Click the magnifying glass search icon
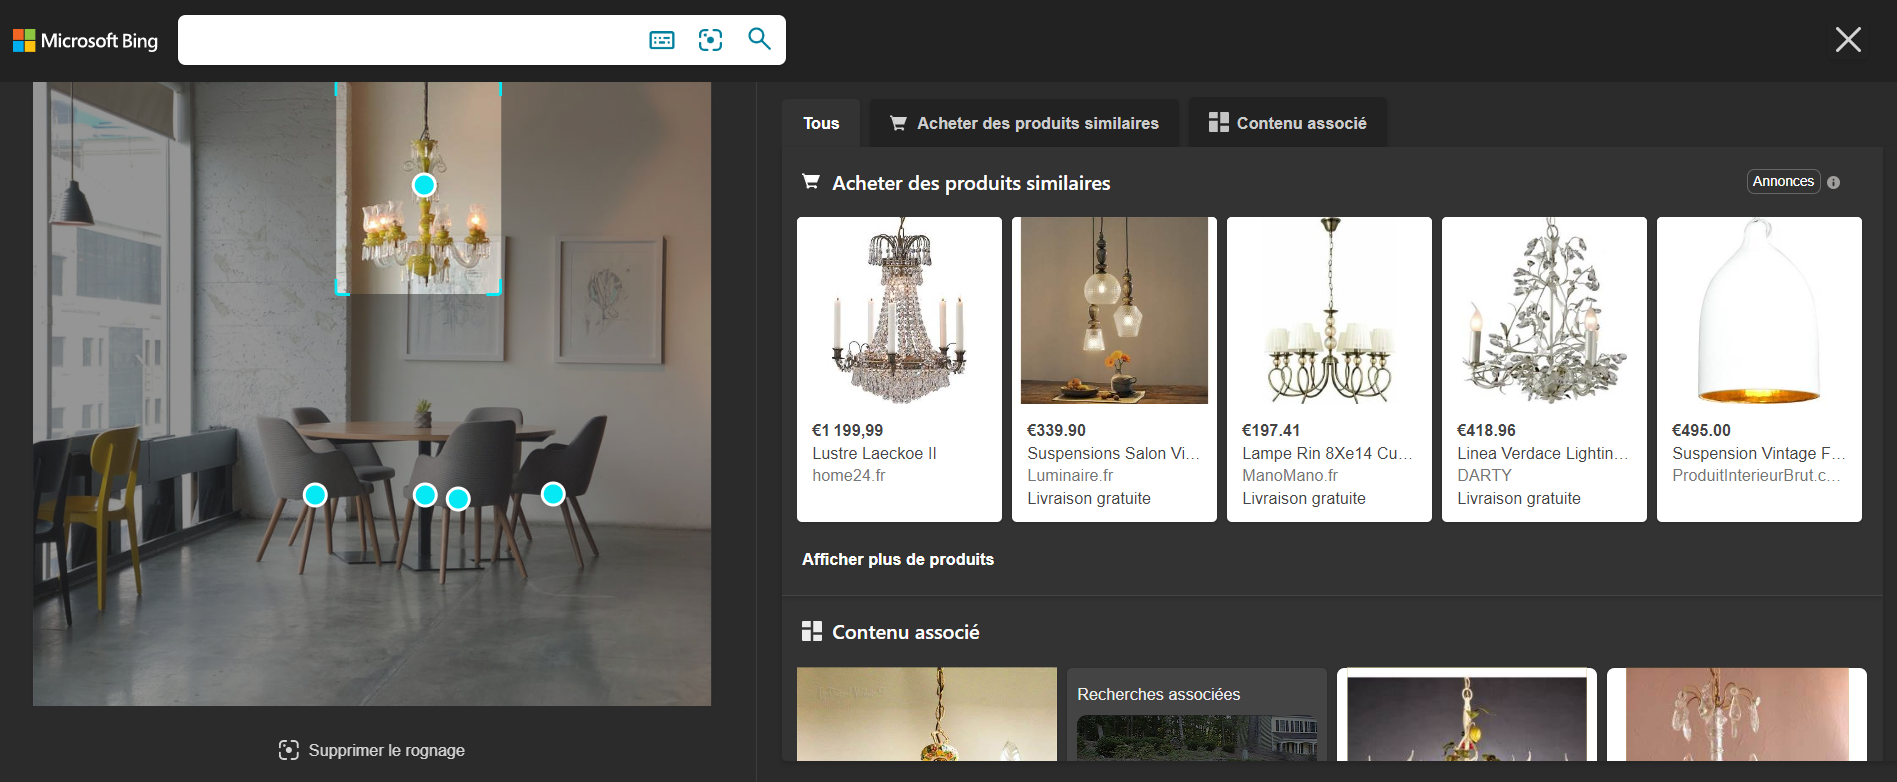 click(760, 39)
